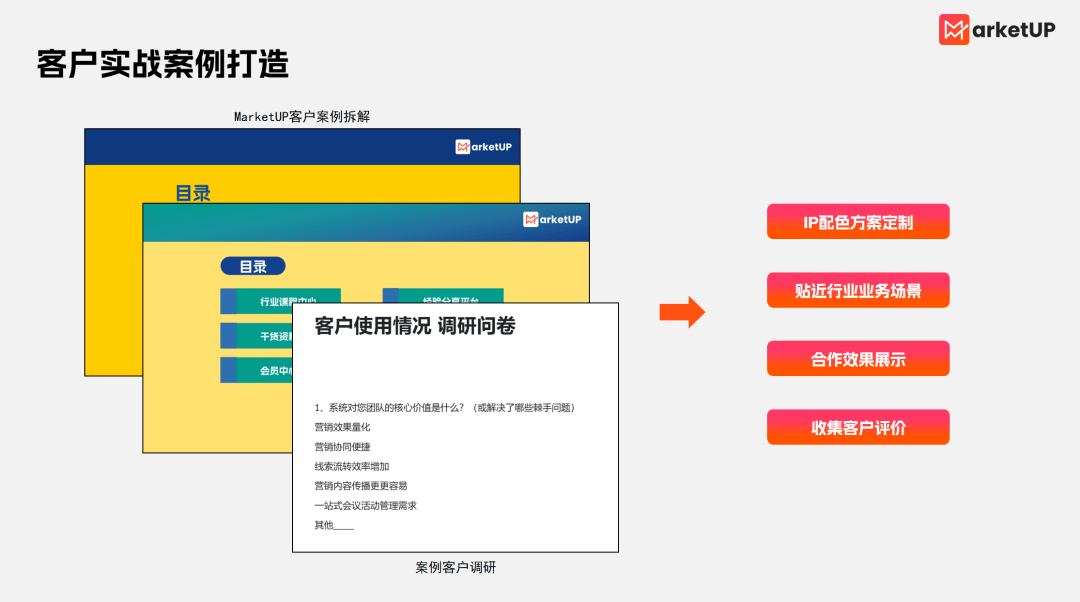Click the 贴近行业业务场景 button
This screenshot has height=602, width=1080.
[857, 290]
